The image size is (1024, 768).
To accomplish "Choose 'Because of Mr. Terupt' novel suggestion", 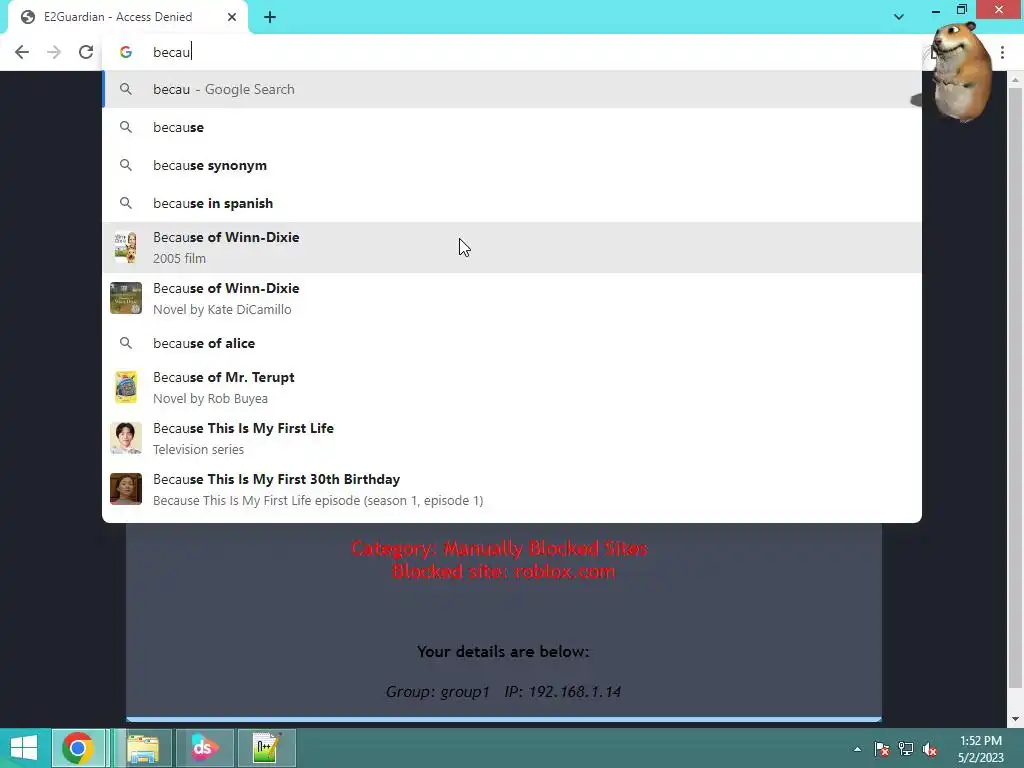I will click(512, 387).
